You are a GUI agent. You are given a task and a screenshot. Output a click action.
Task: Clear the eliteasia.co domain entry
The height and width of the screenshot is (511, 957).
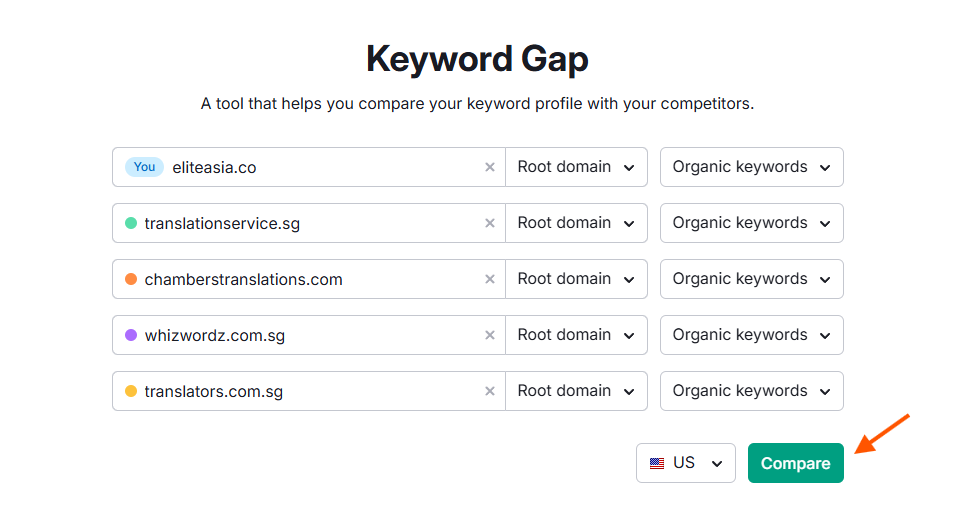[490, 167]
